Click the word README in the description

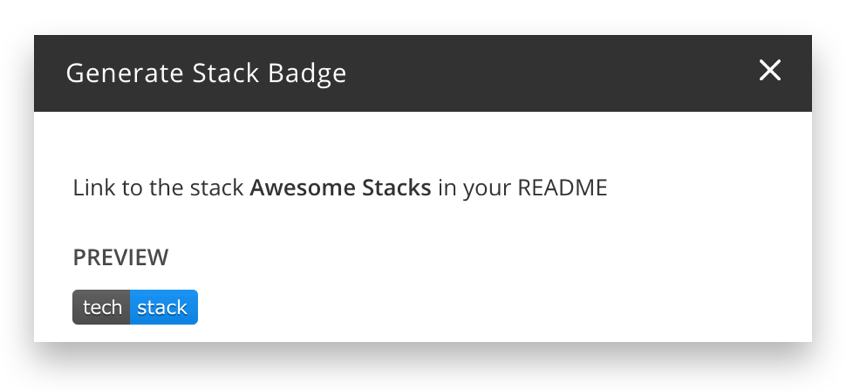562,188
